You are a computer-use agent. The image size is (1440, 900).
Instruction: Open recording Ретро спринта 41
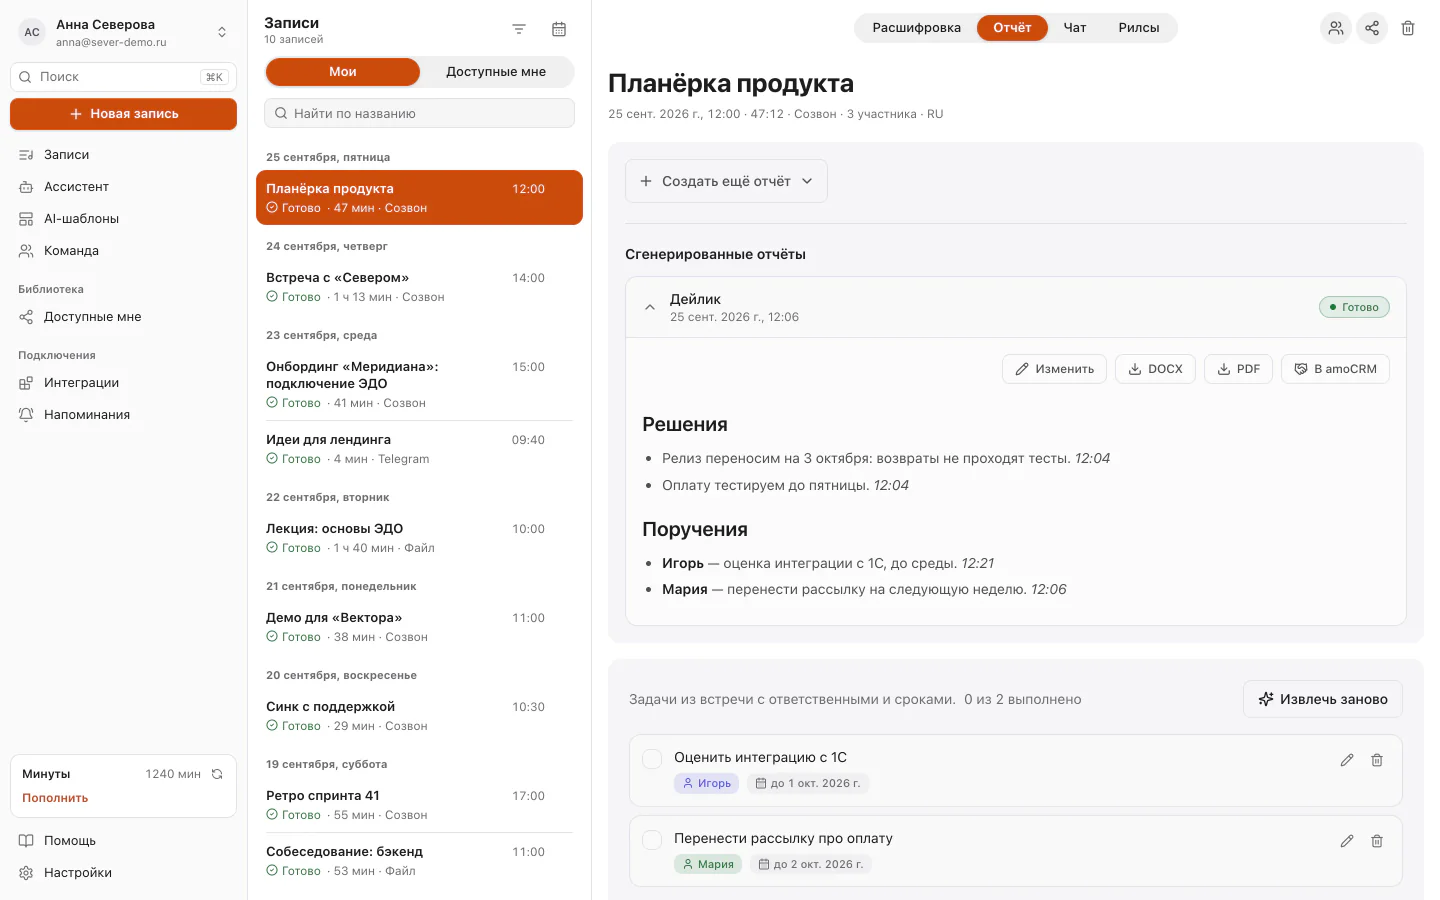pos(419,805)
